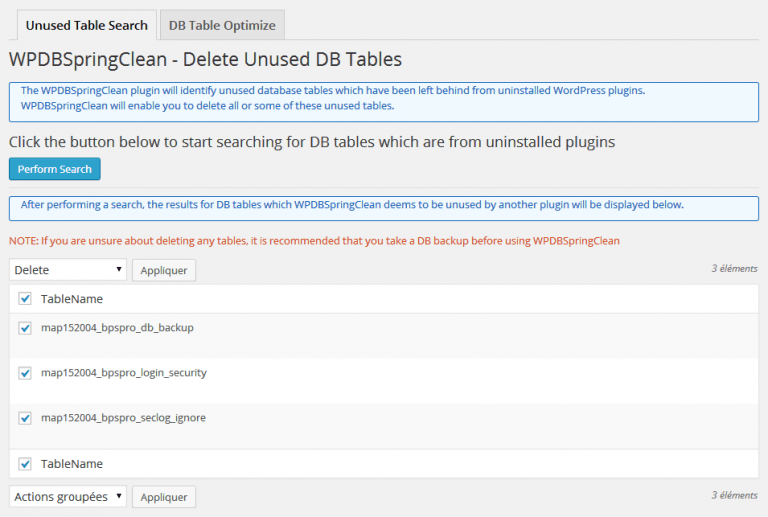Click the map152004_bpspro_seclog_ignore table name

(123, 418)
